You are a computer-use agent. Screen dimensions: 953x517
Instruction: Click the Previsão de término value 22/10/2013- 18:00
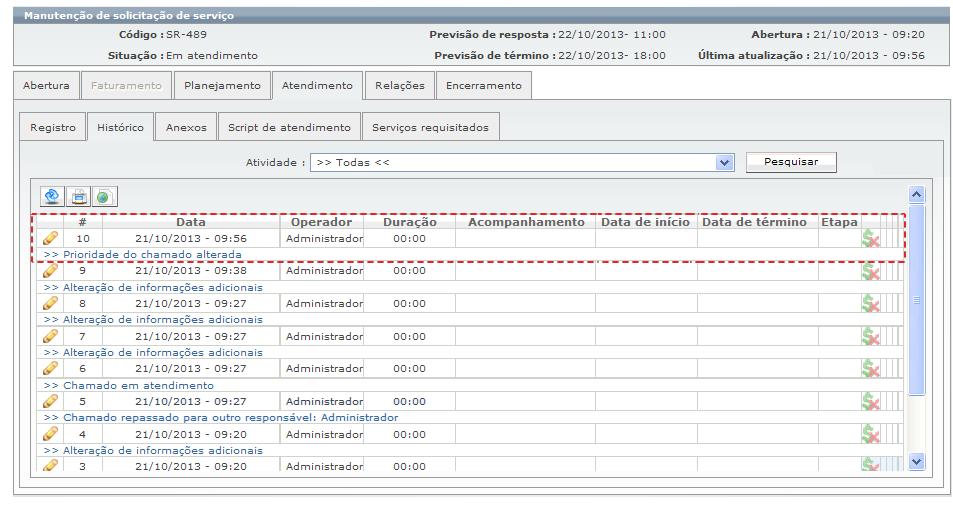pos(612,55)
